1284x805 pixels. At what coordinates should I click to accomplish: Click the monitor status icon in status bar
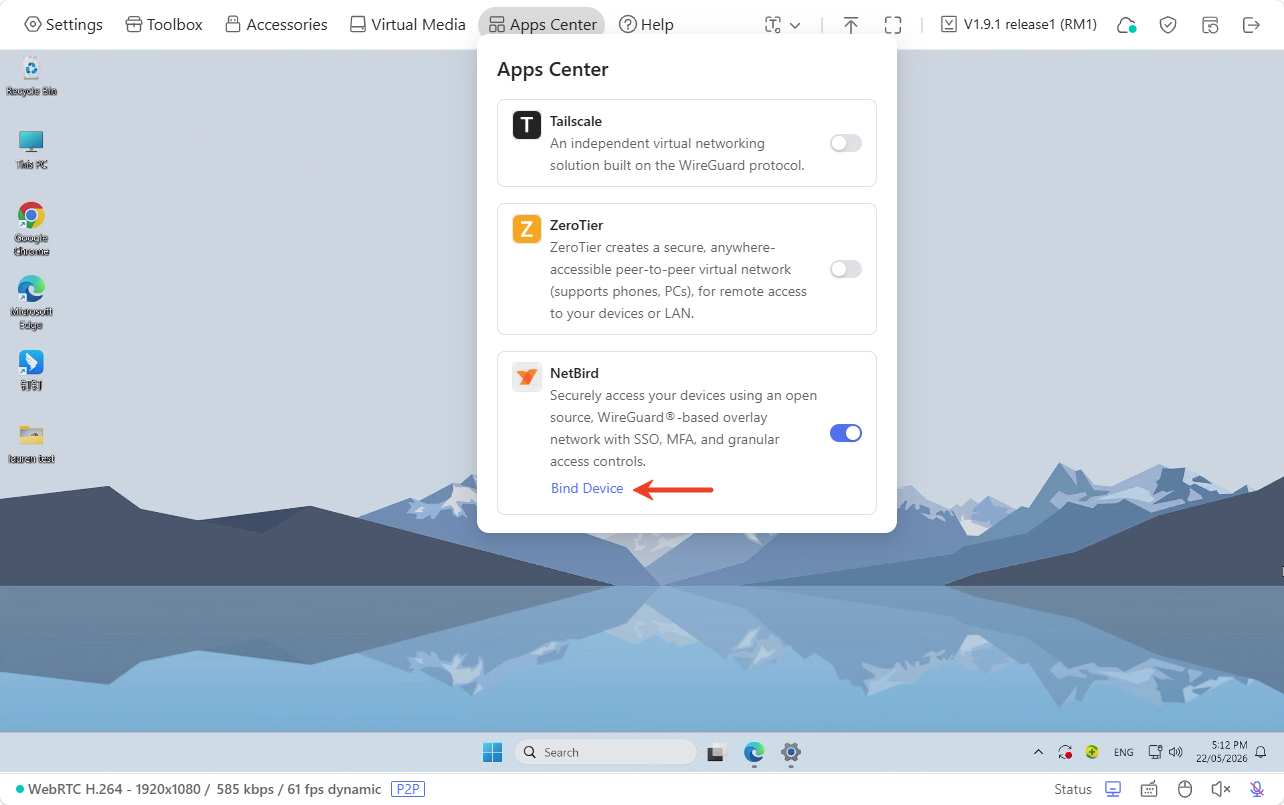[1113, 789]
